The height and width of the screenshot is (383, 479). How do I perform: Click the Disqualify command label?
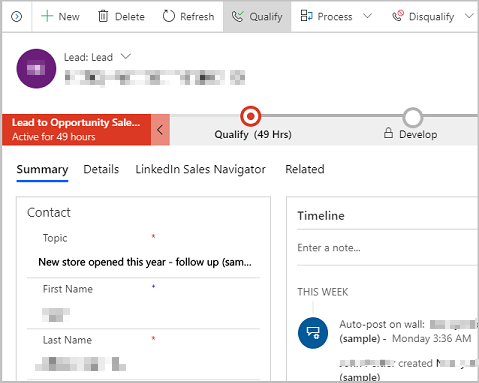pyautogui.click(x=431, y=17)
